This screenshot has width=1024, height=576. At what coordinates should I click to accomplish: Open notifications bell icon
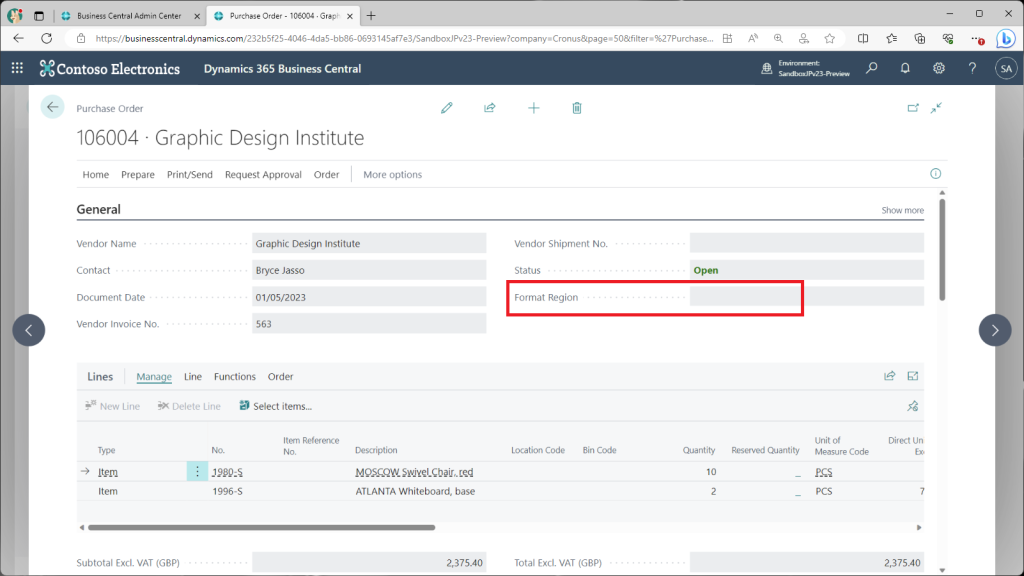click(905, 68)
